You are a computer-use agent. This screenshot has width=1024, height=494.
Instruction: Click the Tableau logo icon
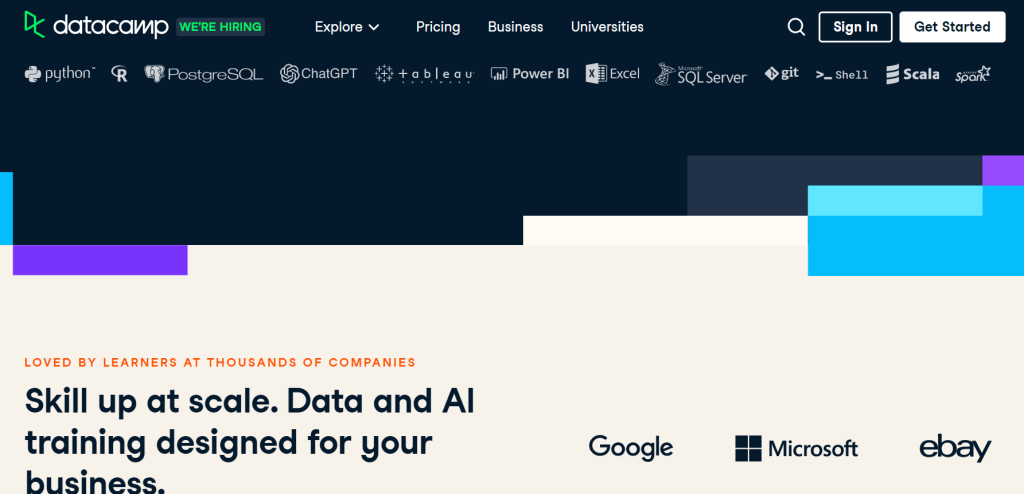pyautogui.click(x=424, y=74)
